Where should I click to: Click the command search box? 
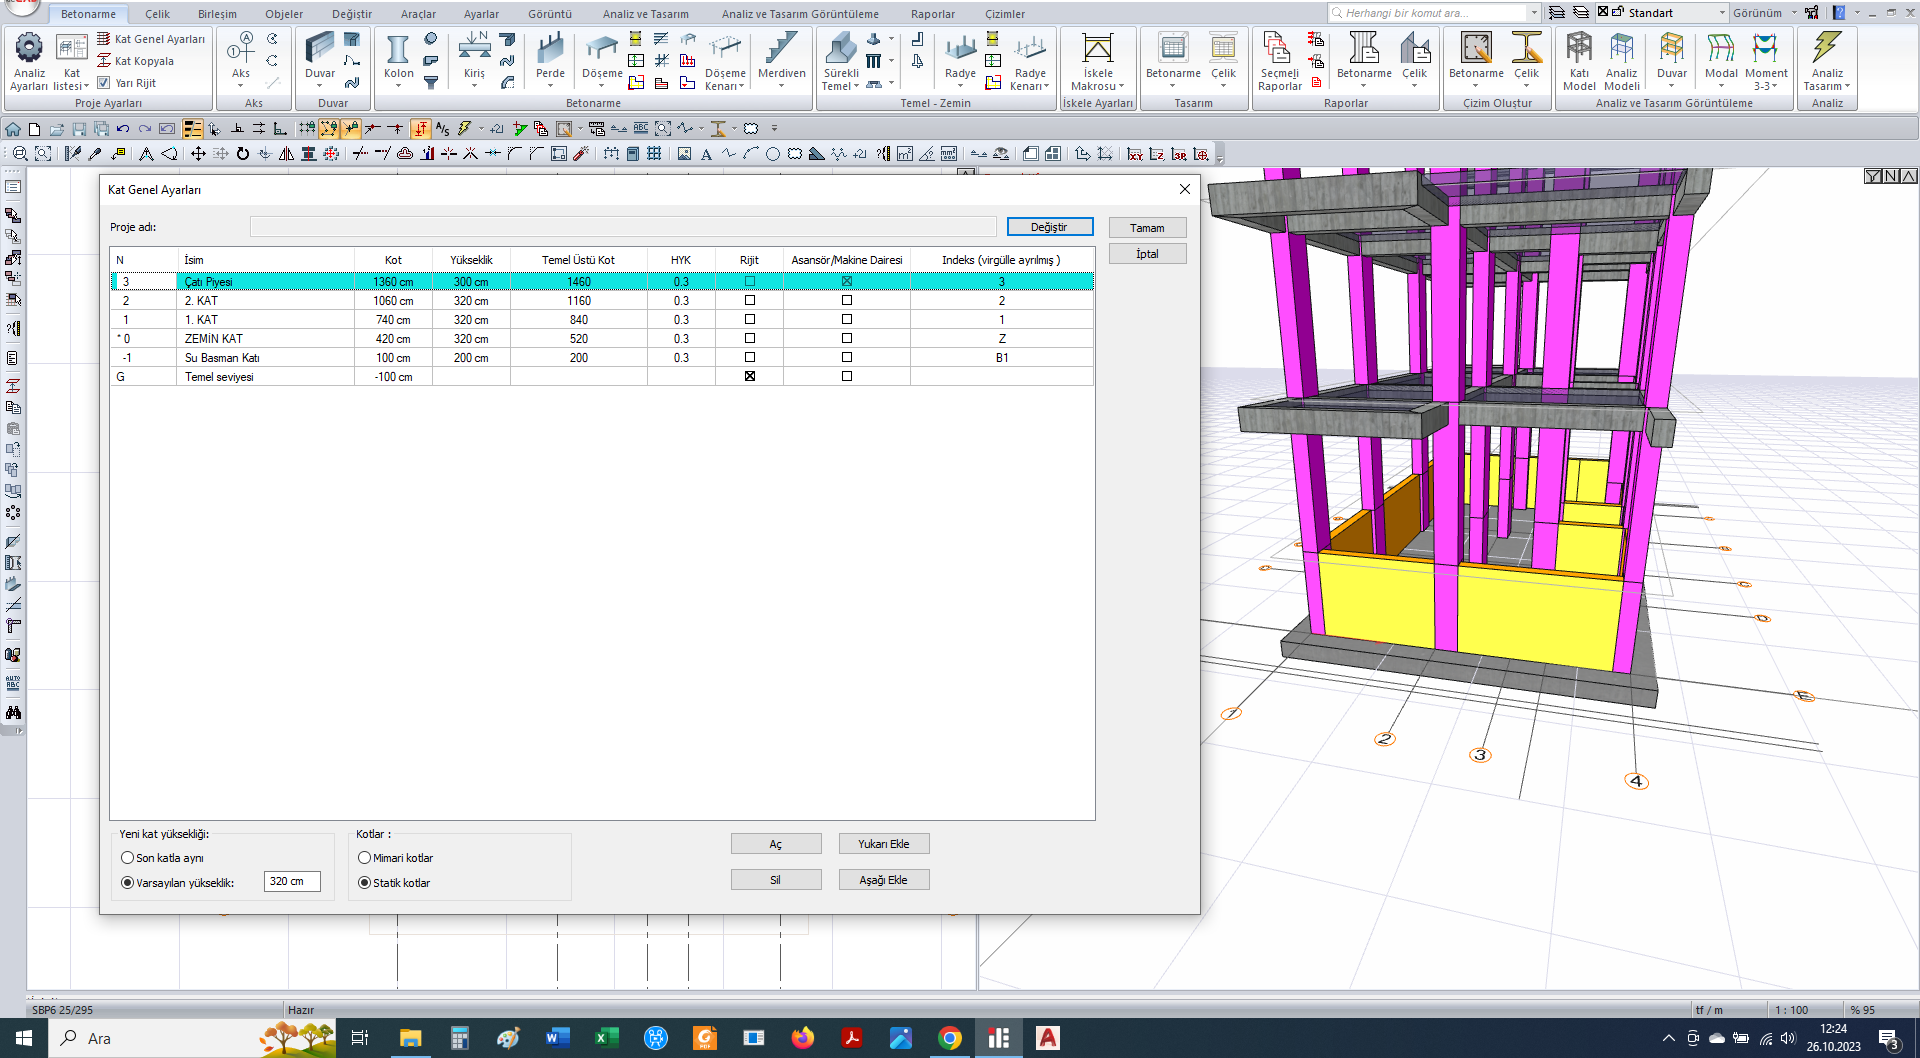pos(1434,13)
